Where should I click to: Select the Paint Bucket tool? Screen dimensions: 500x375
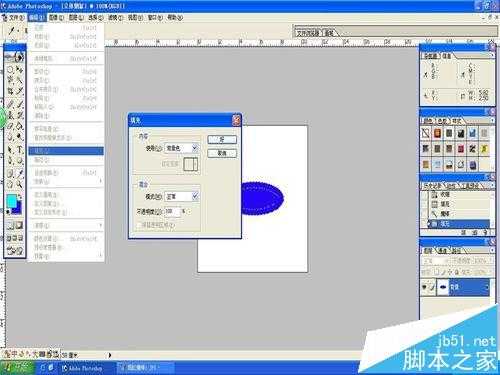click(20, 126)
